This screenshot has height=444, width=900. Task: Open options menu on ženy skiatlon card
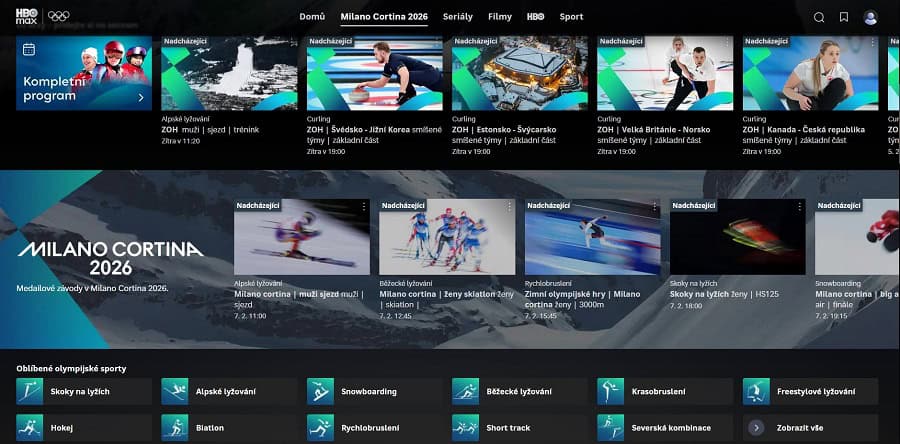[x=509, y=206]
